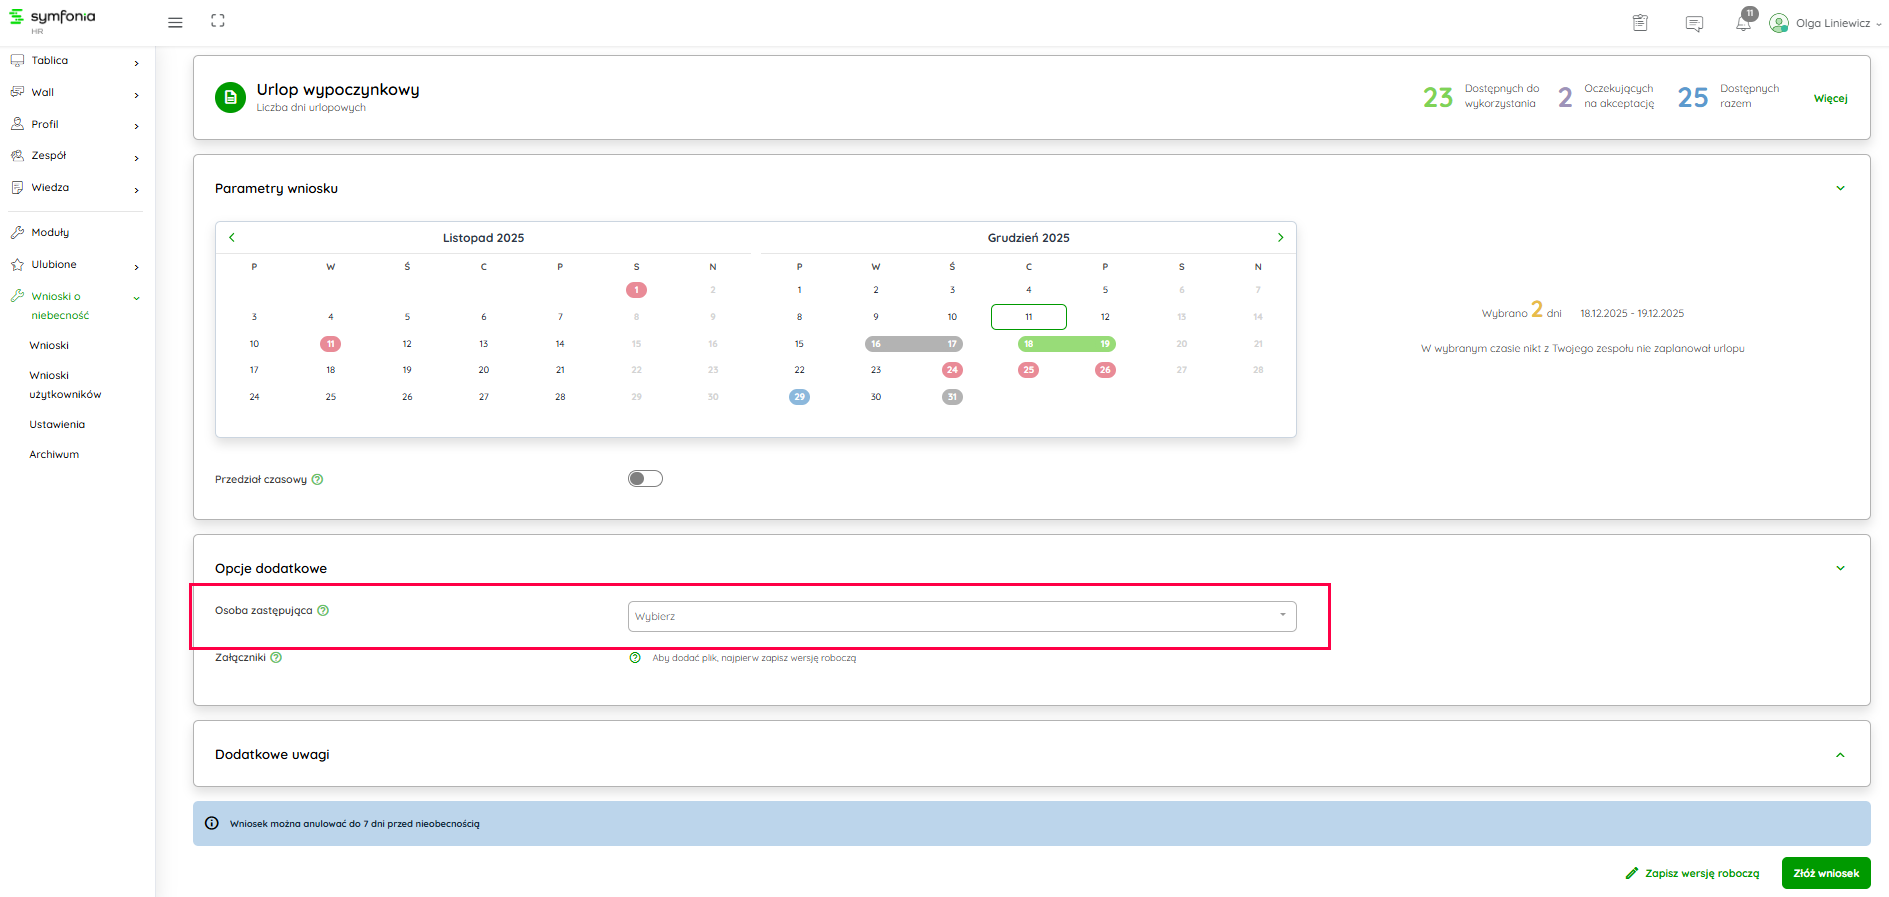Open the chat messages icon
1889x897 pixels.
pos(1694,23)
